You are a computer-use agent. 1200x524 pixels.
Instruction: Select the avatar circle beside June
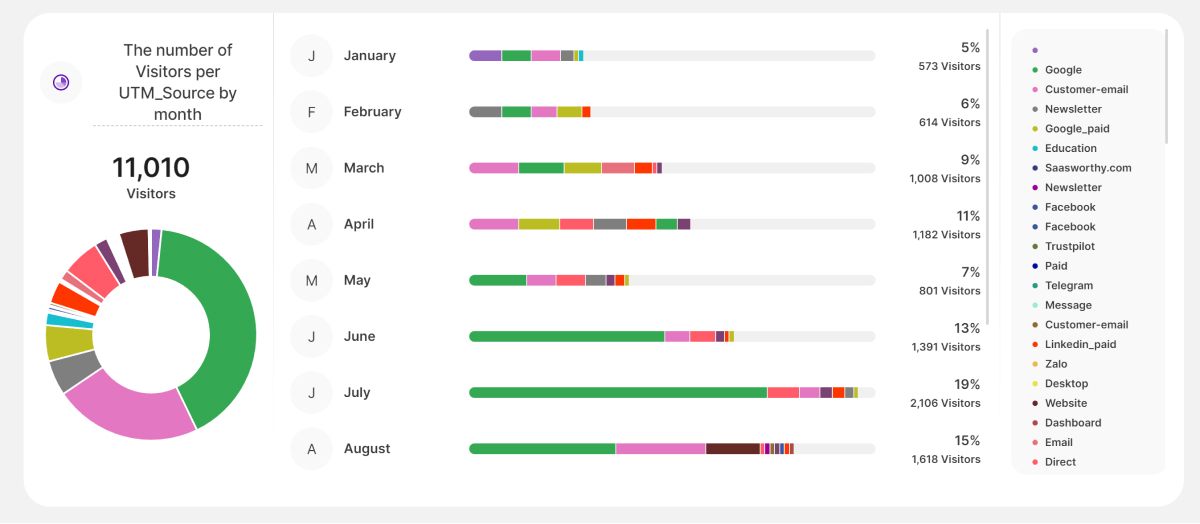click(x=311, y=336)
